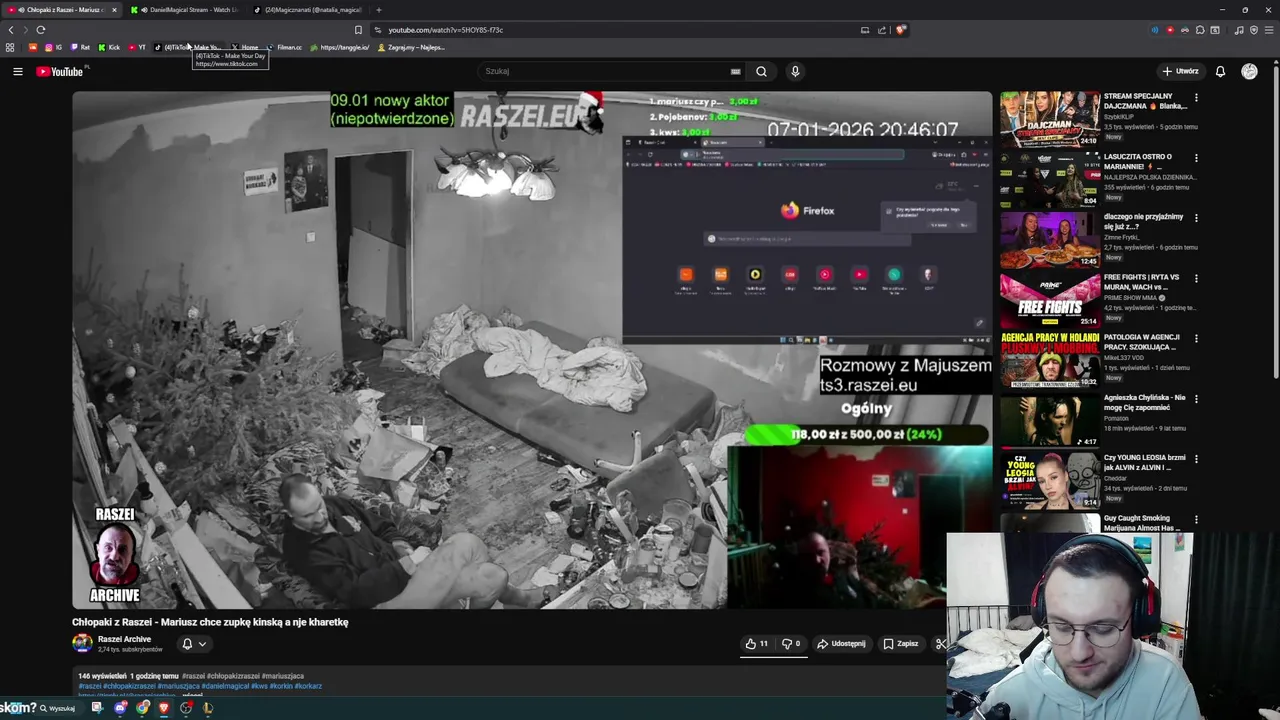The height and width of the screenshot is (720, 1280).
Task: Open the browser extensions puzzle icon
Action: [x=1200, y=30]
